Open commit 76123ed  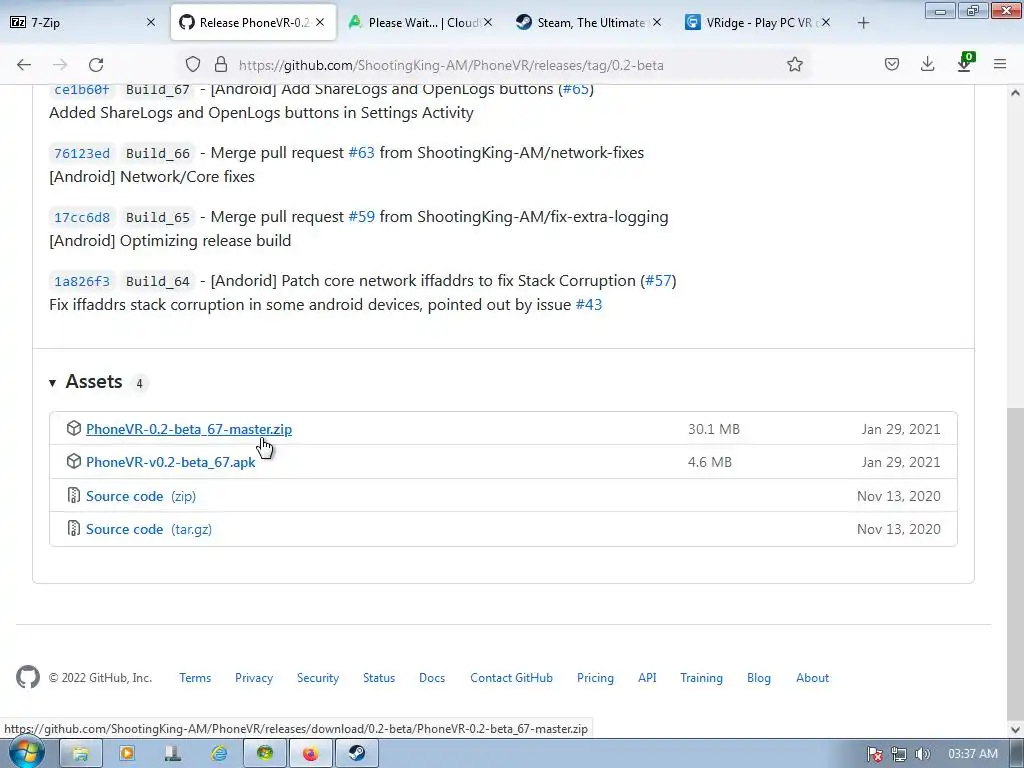[x=82, y=153]
